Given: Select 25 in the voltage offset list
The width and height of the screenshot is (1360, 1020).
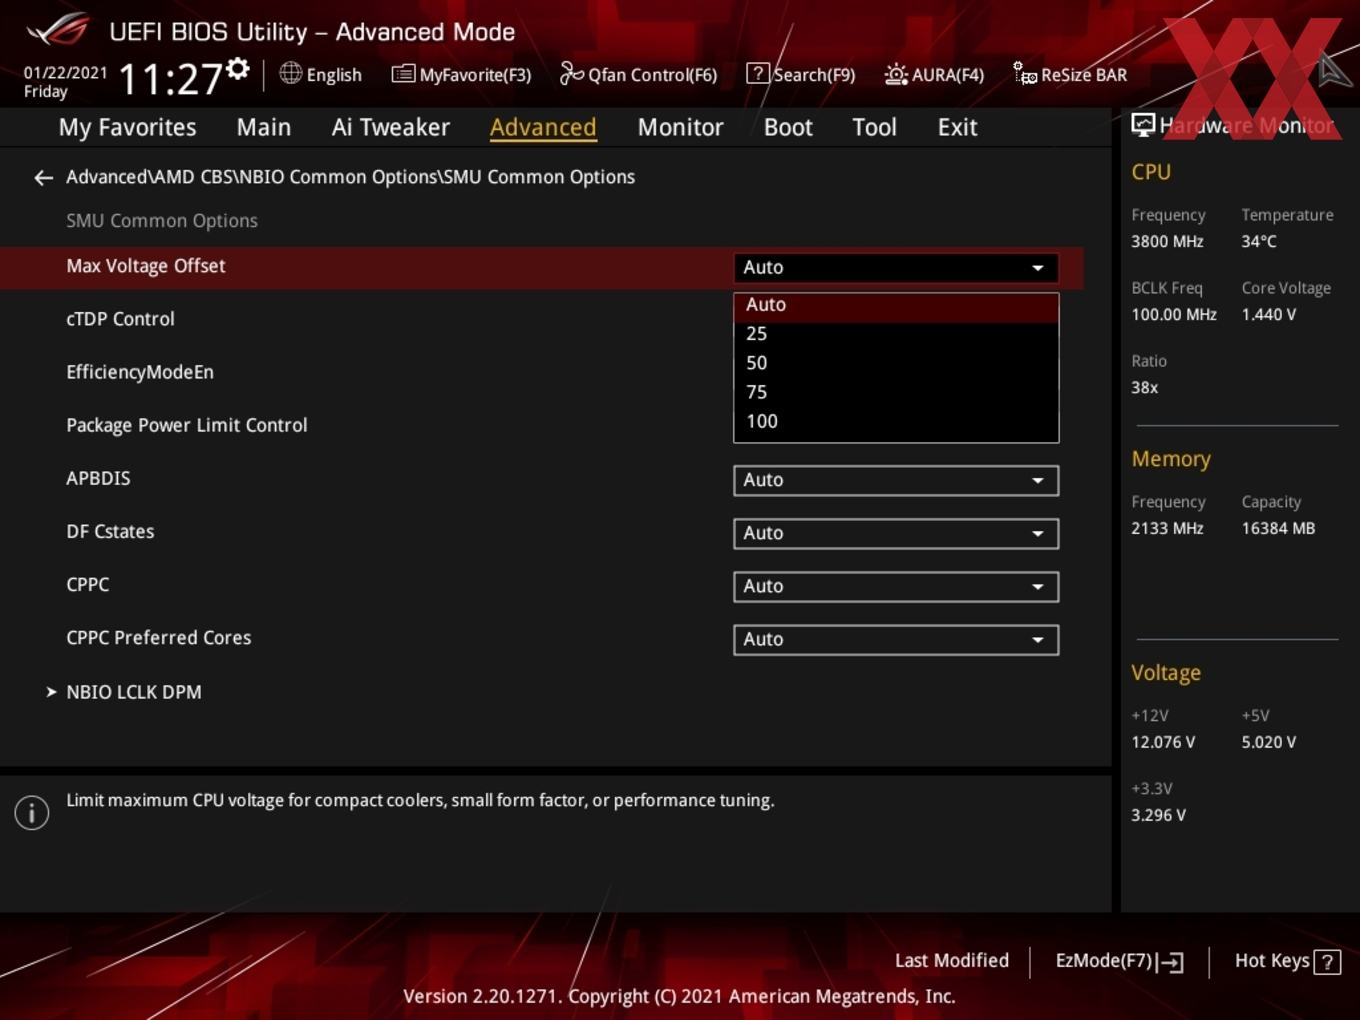Looking at the screenshot, I should click(x=895, y=334).
